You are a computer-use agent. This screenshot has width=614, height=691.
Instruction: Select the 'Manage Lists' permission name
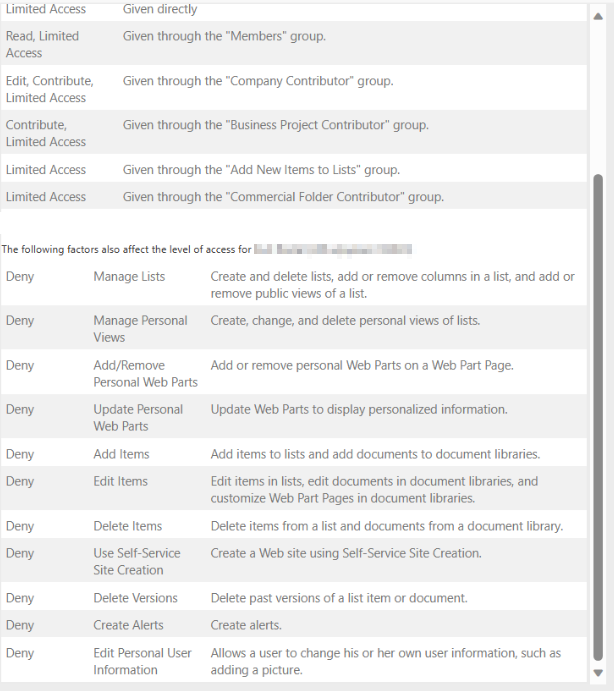pos(129,276)
